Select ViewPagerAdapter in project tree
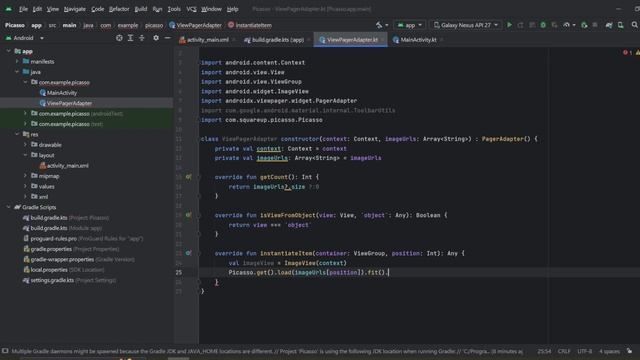640x360 pixels. [65, 103]
